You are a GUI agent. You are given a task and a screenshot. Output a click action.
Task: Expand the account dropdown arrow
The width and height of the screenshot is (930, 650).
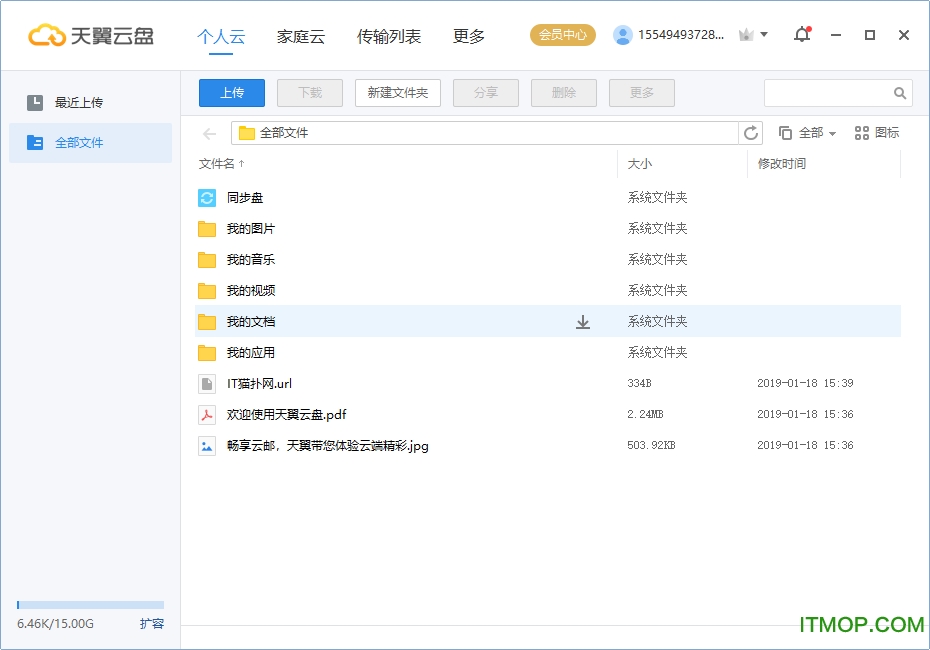click(x=764, y=34)
